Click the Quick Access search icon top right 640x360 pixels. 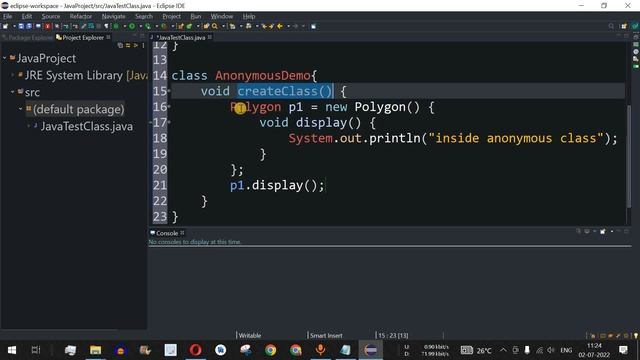611,26
